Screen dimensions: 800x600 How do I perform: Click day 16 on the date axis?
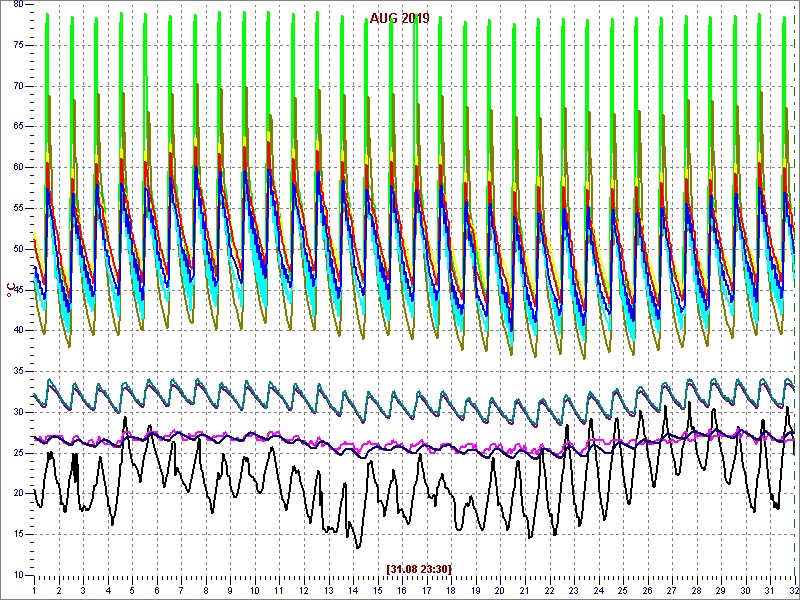point(402,590)
